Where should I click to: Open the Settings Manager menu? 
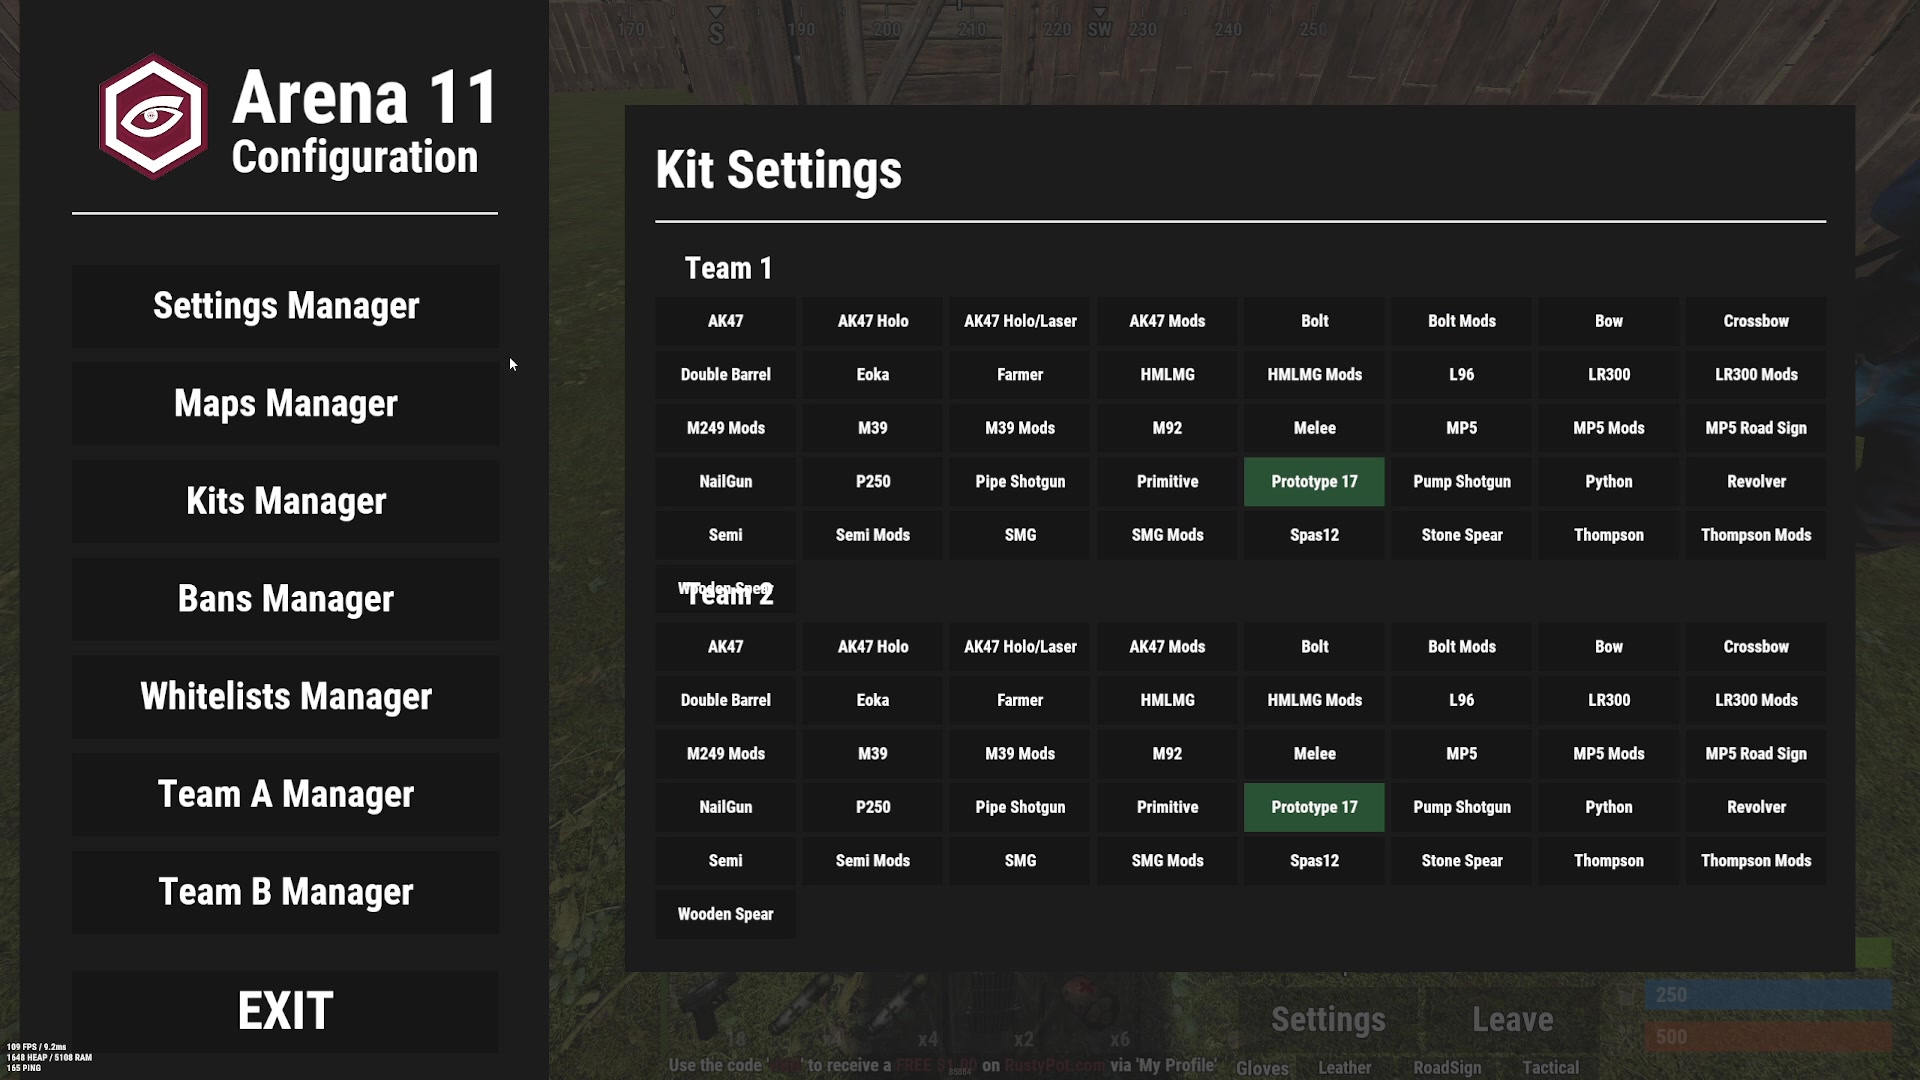point(285,306)
